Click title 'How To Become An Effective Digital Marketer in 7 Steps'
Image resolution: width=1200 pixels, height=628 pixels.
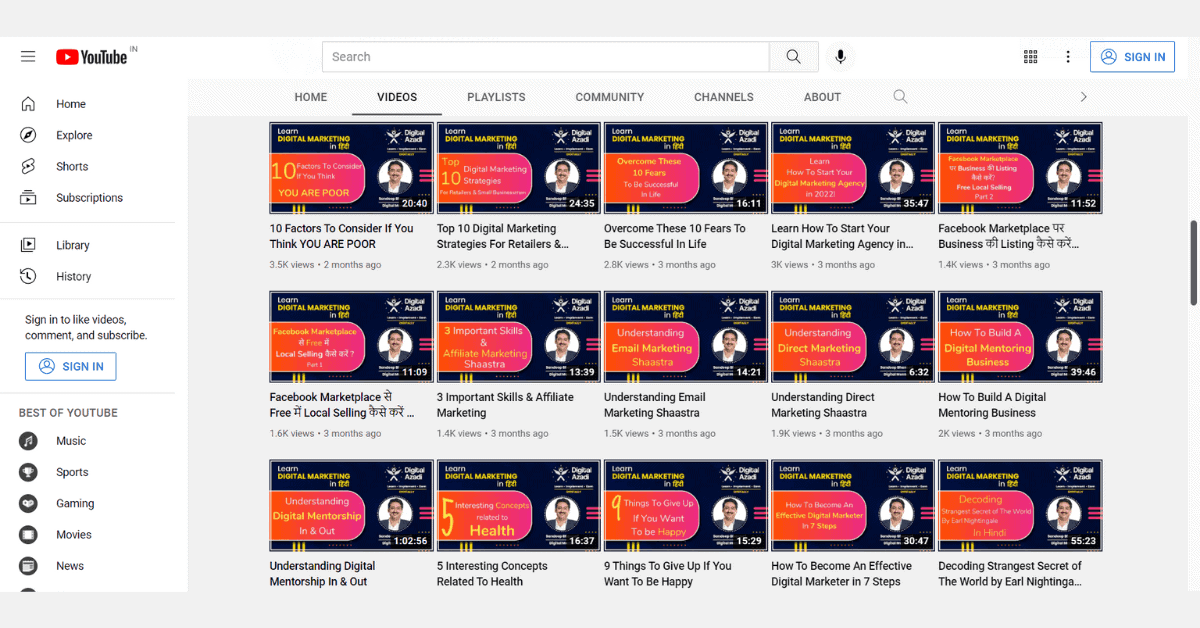pos(842,574)
